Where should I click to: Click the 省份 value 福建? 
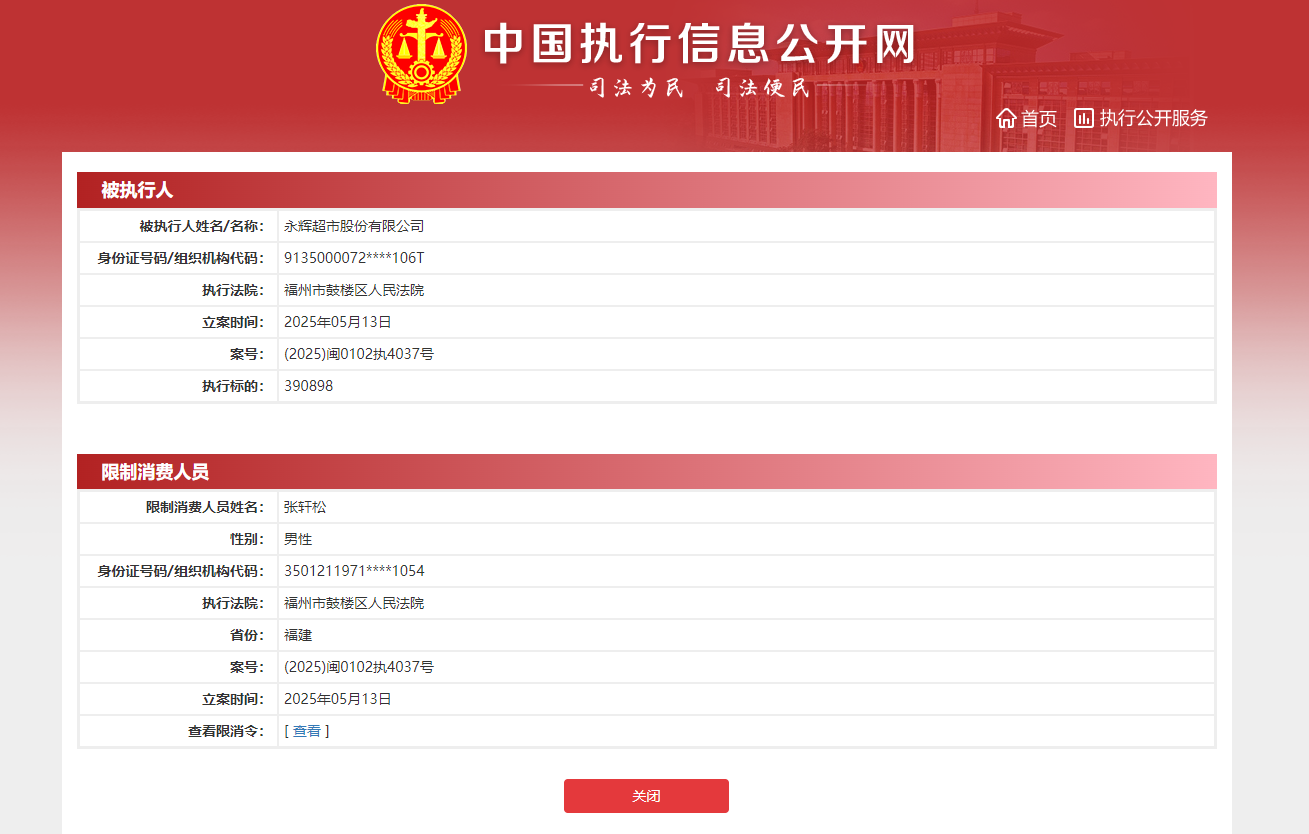tap(298, 635)
